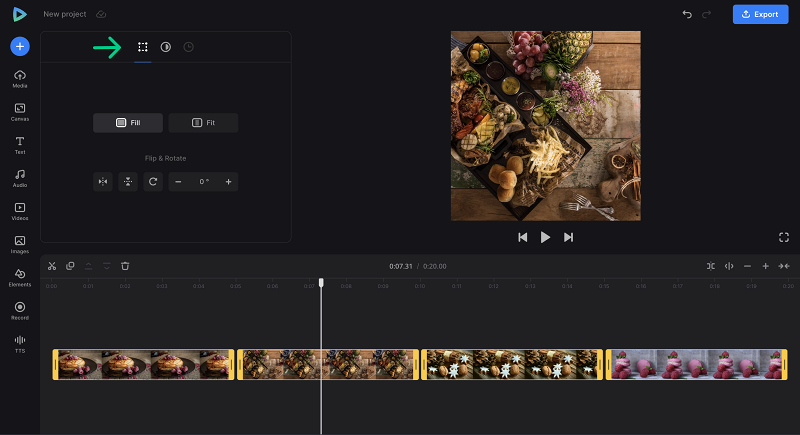This screenshot has width=800, height=435.
Task: Click the 0:15 mark on ruler
Action: (x=604, y=286)
